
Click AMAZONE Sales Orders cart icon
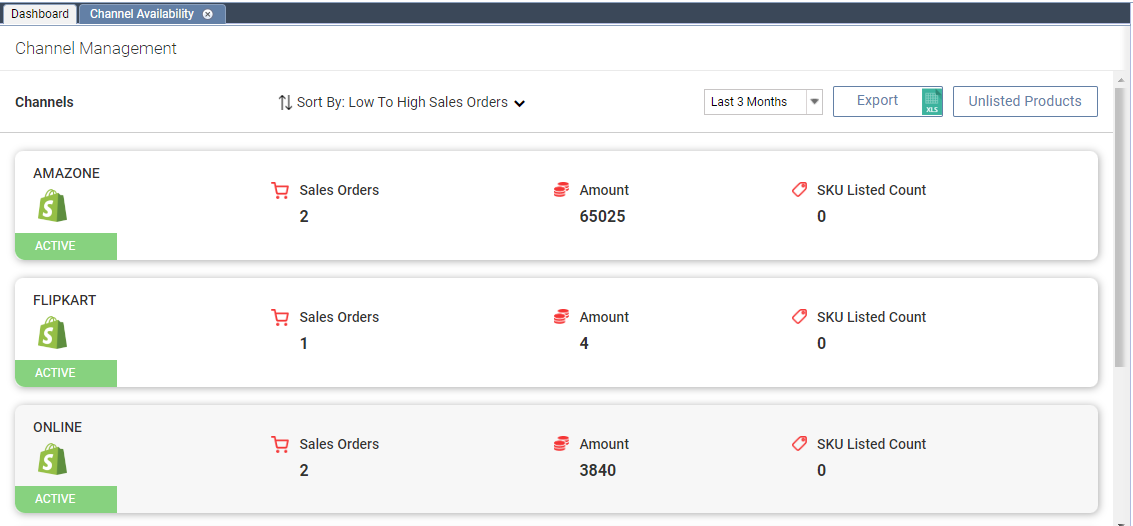pyautogui.click(x=280, y=190)
